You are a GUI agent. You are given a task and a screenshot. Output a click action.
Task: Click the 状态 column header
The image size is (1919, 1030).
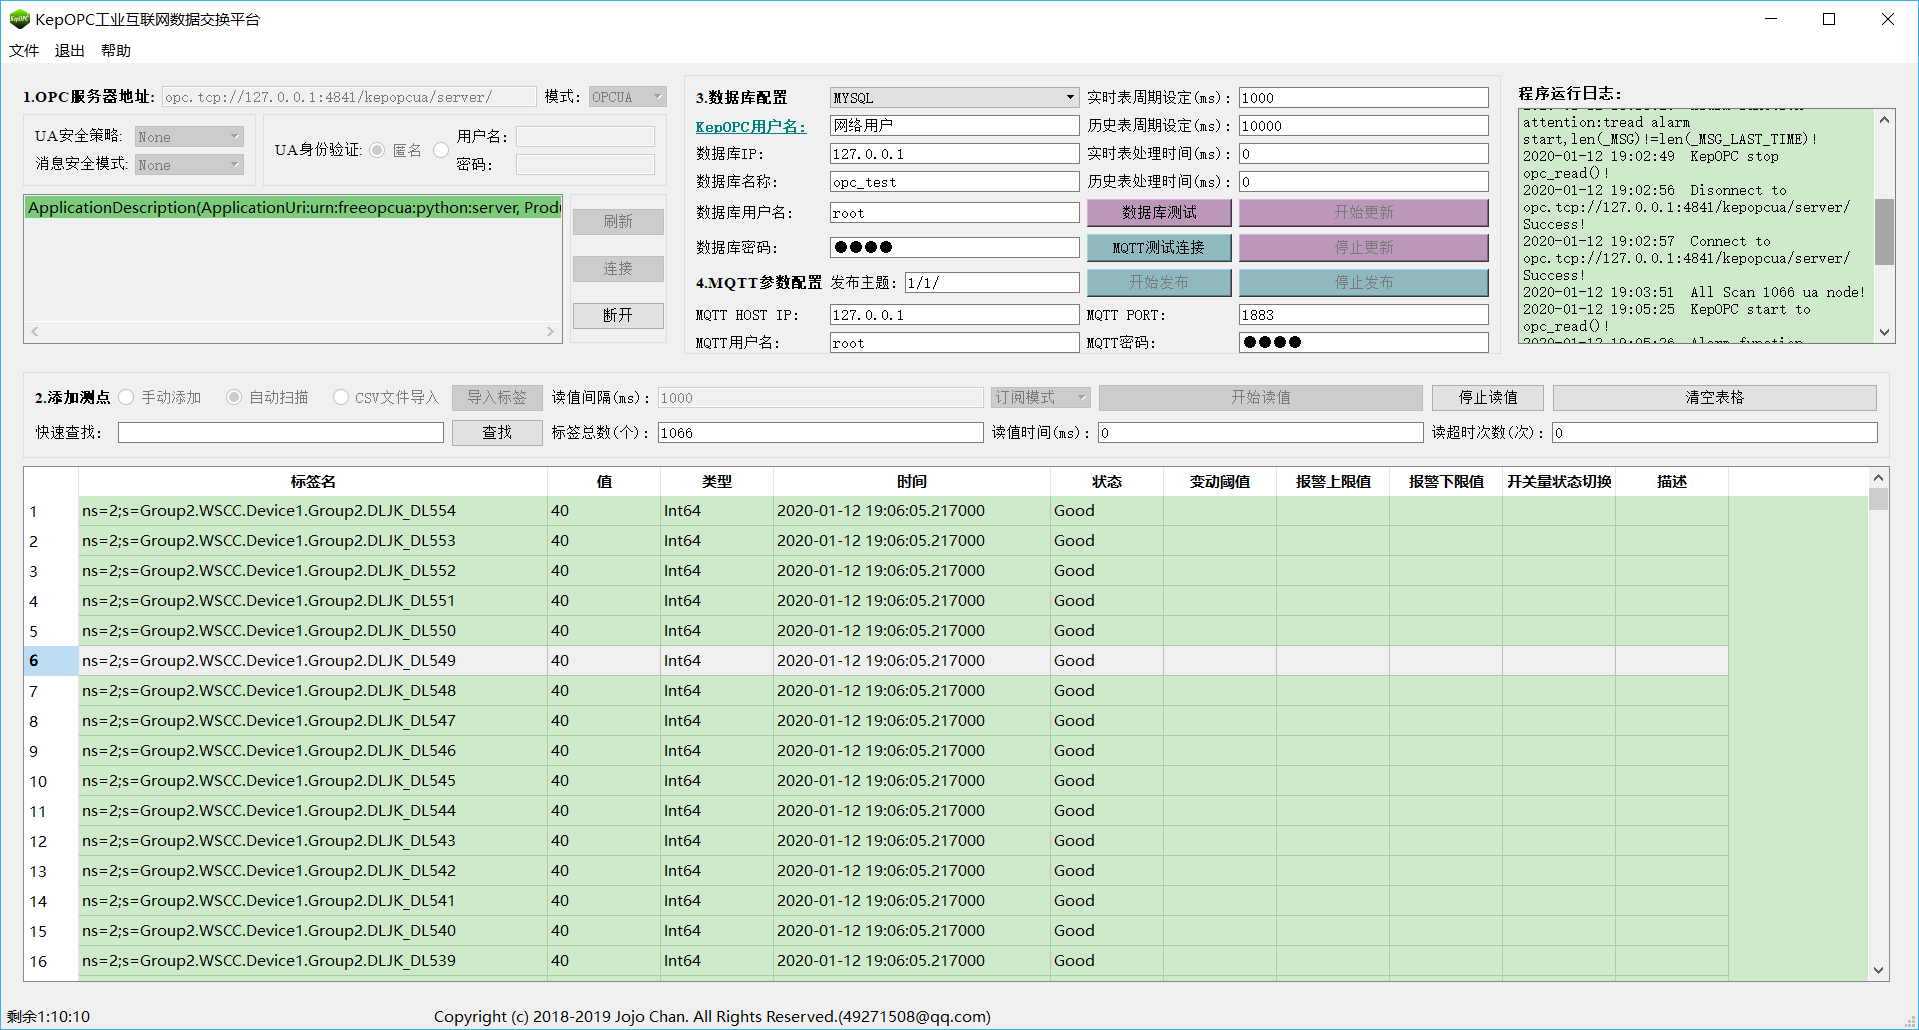(1107, 482)
